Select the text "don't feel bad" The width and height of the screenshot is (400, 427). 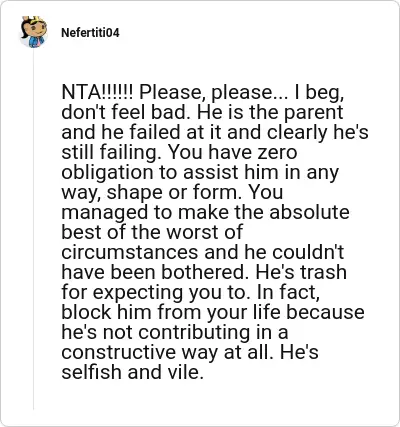point(126,112)
